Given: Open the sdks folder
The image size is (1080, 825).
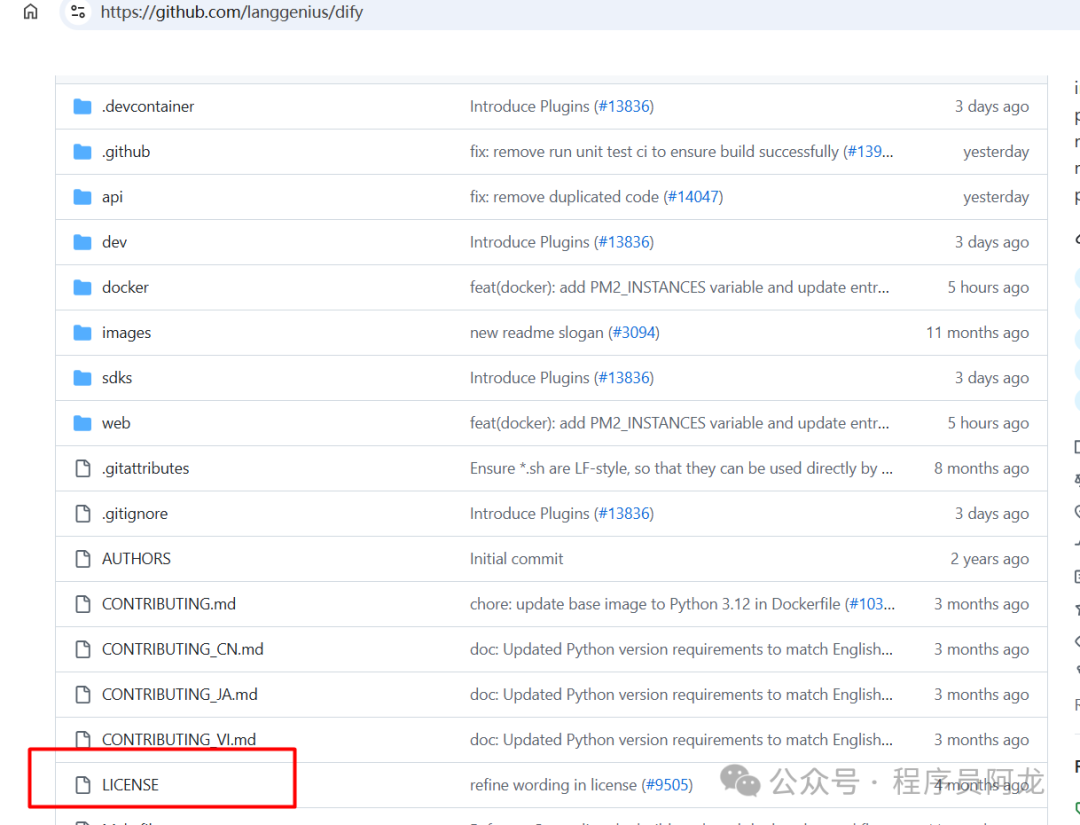Looking at the screenshot, I should point(117,378).
